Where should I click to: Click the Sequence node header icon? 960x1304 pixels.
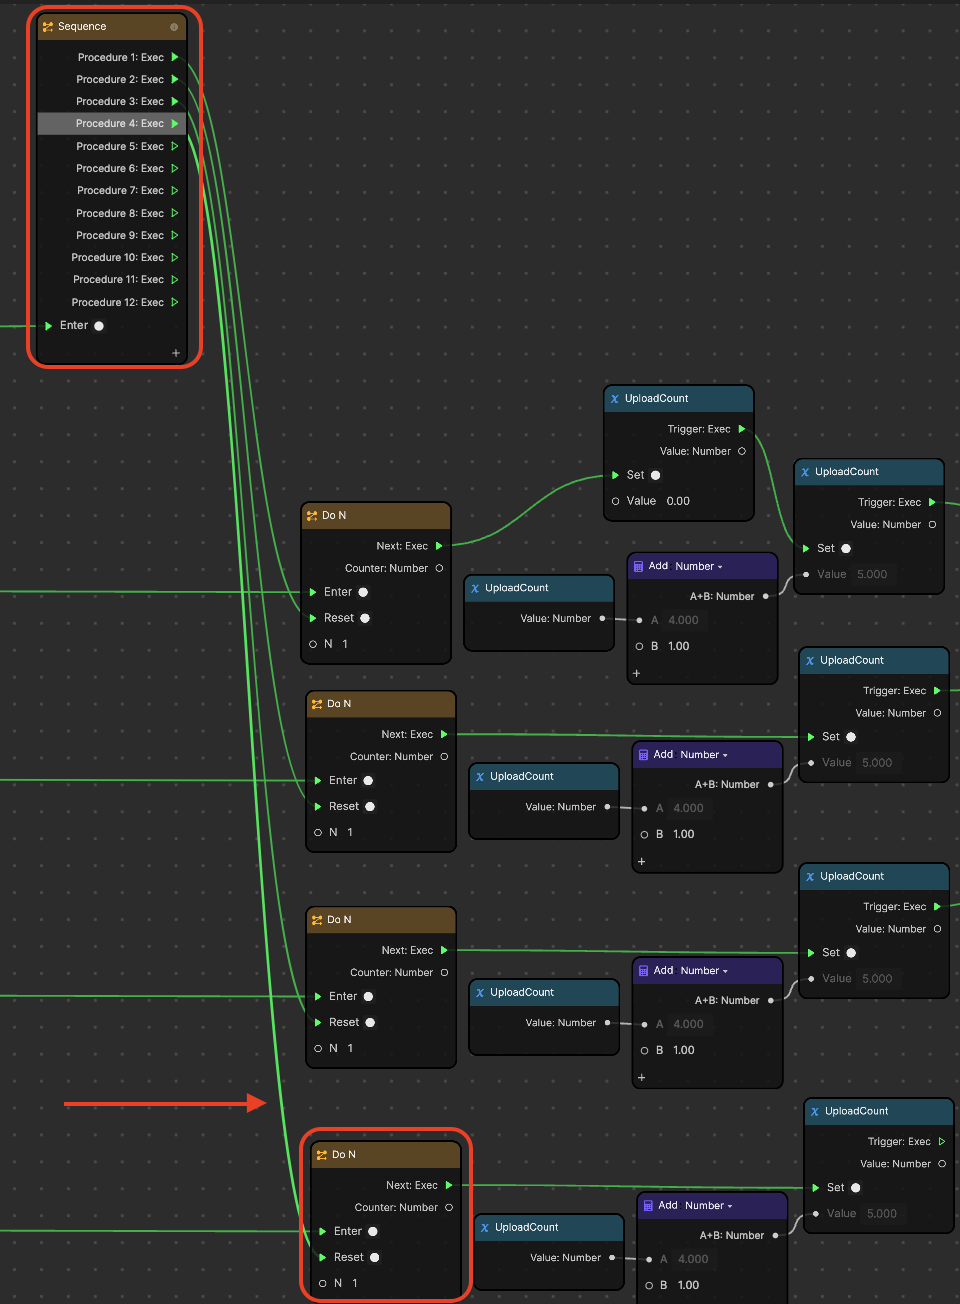pos(48,27)
